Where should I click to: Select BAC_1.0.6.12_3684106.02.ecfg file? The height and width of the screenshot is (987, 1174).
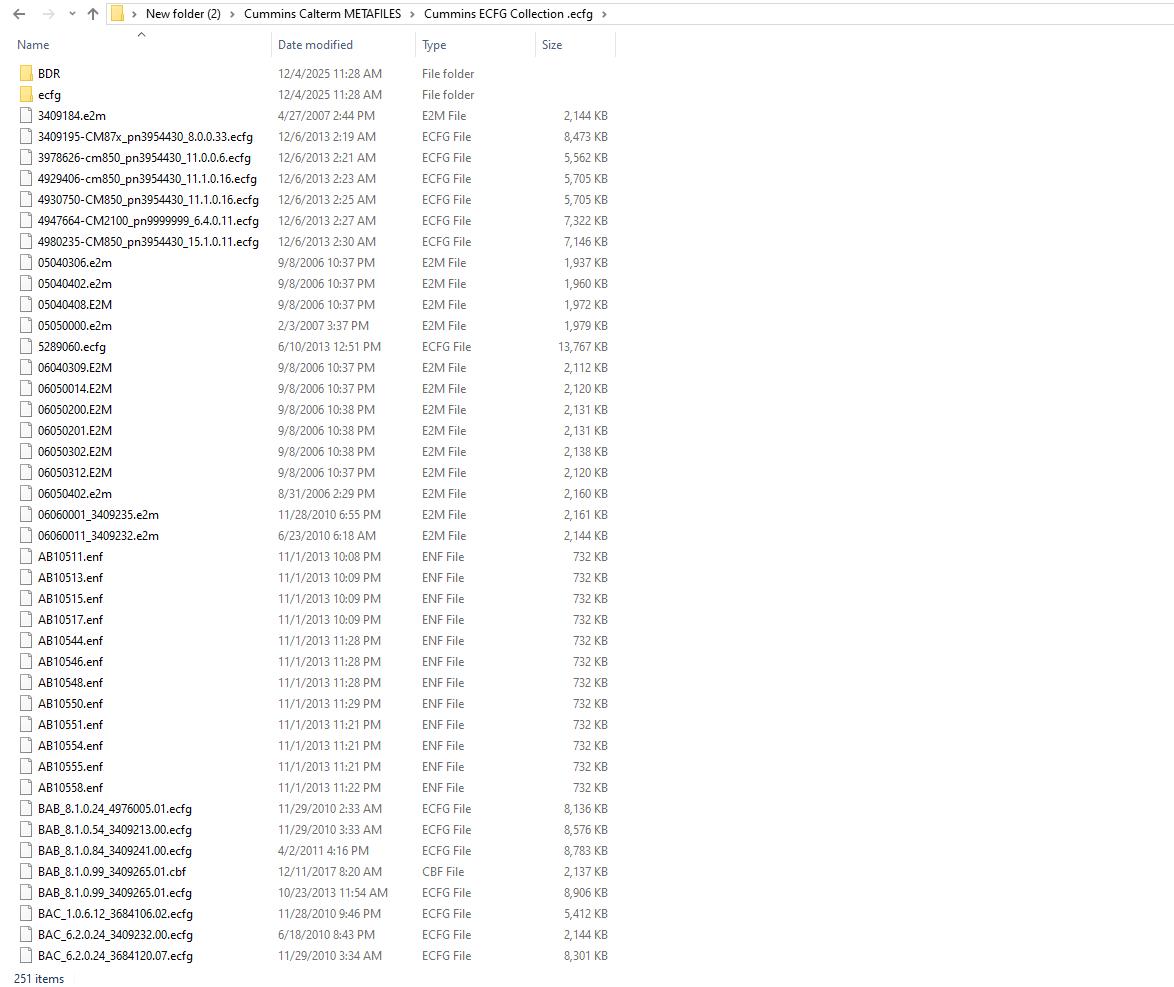(115, 914)
